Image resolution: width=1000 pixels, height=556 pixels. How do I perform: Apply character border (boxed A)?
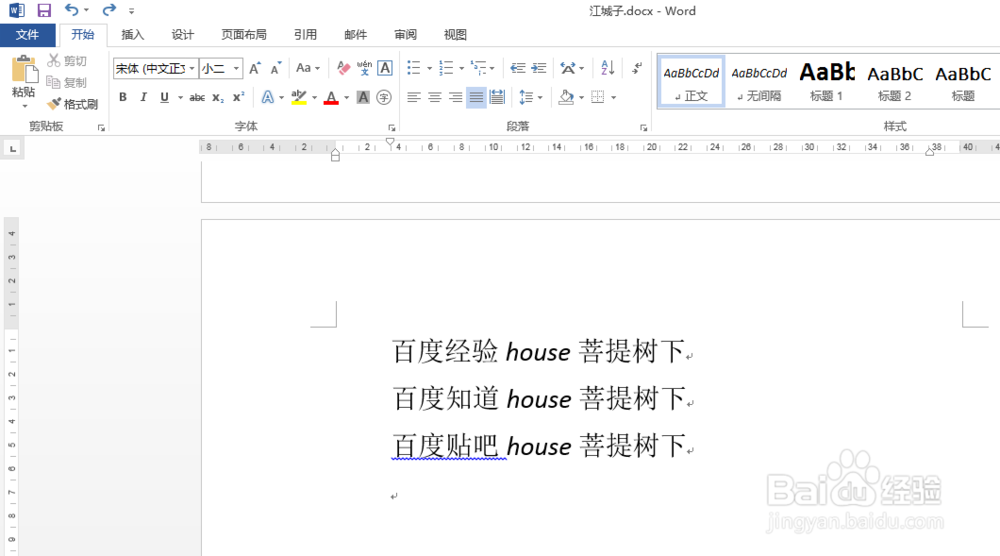point(385,68)
